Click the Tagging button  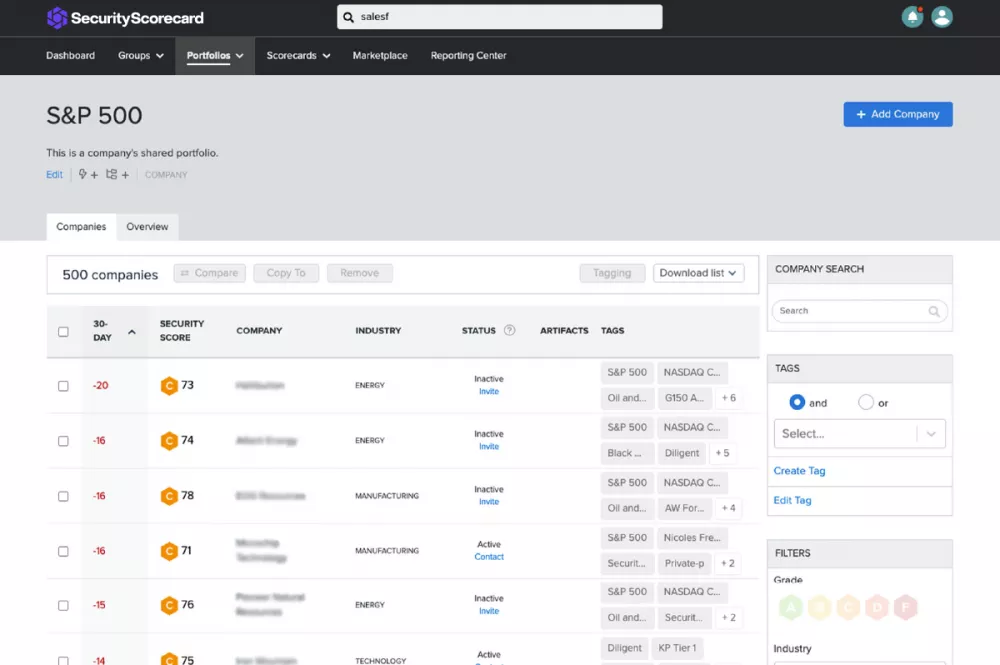(612, 273)
